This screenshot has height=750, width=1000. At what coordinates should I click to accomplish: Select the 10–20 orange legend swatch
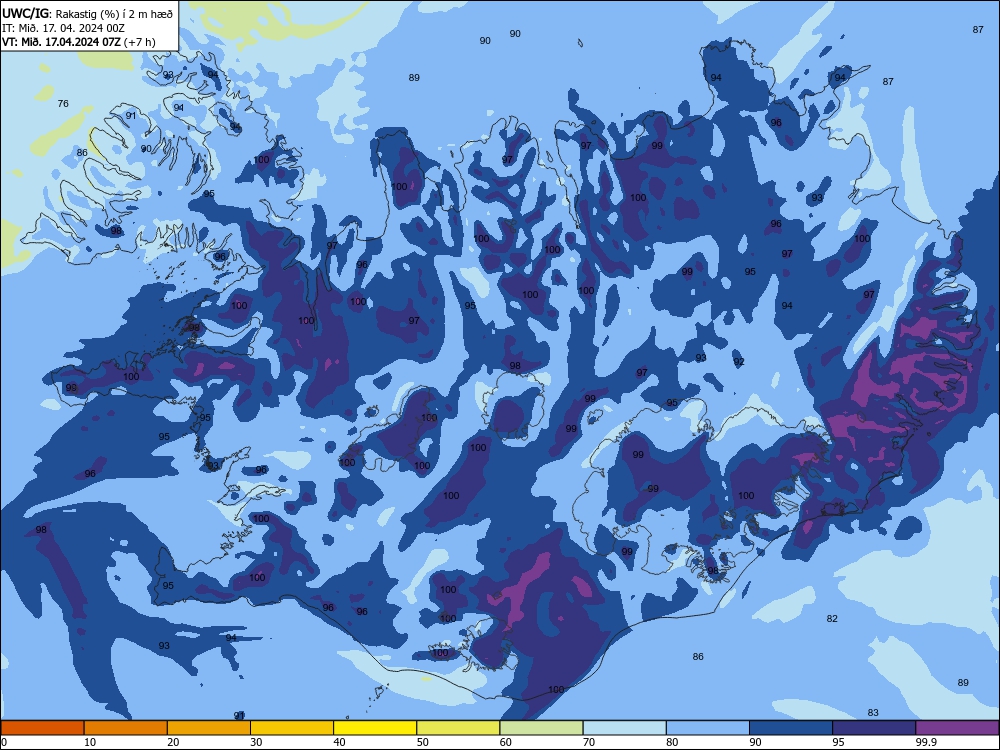(x=126, y=728)
